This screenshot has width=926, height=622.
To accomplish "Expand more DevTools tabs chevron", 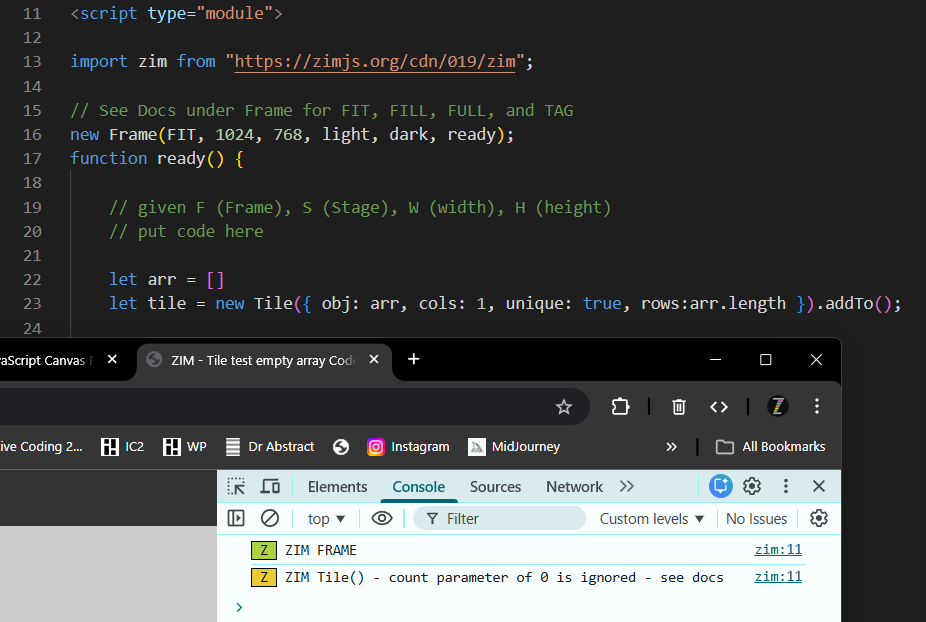I will tap(627, 487).
